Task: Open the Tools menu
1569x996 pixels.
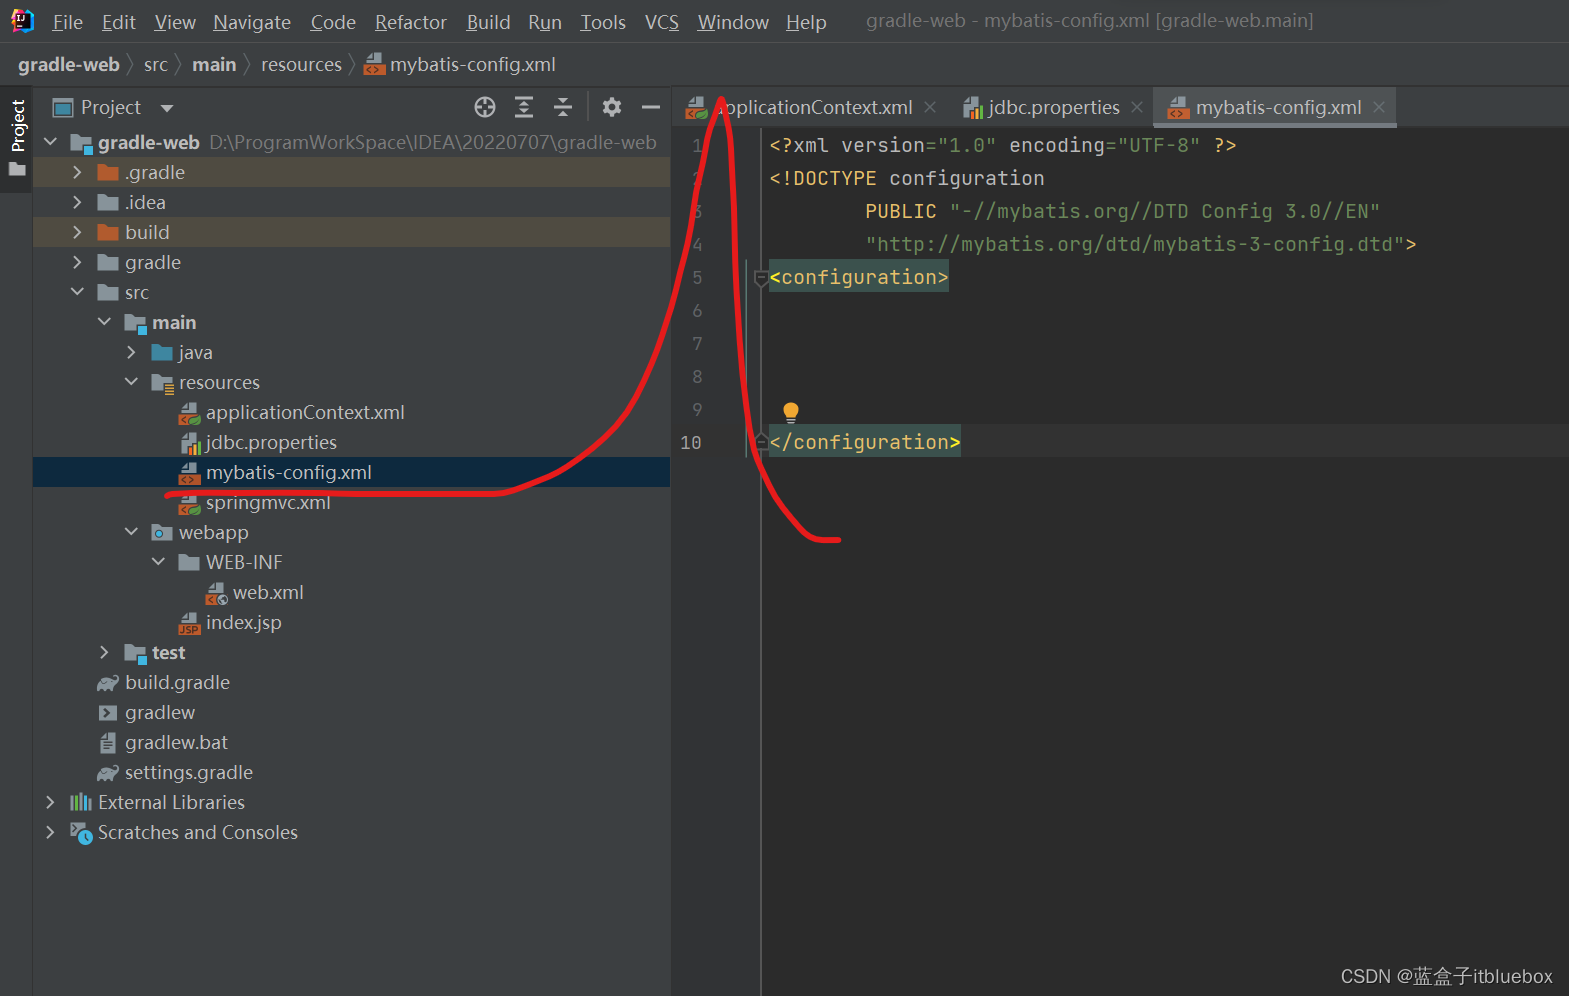Action: 603,22
